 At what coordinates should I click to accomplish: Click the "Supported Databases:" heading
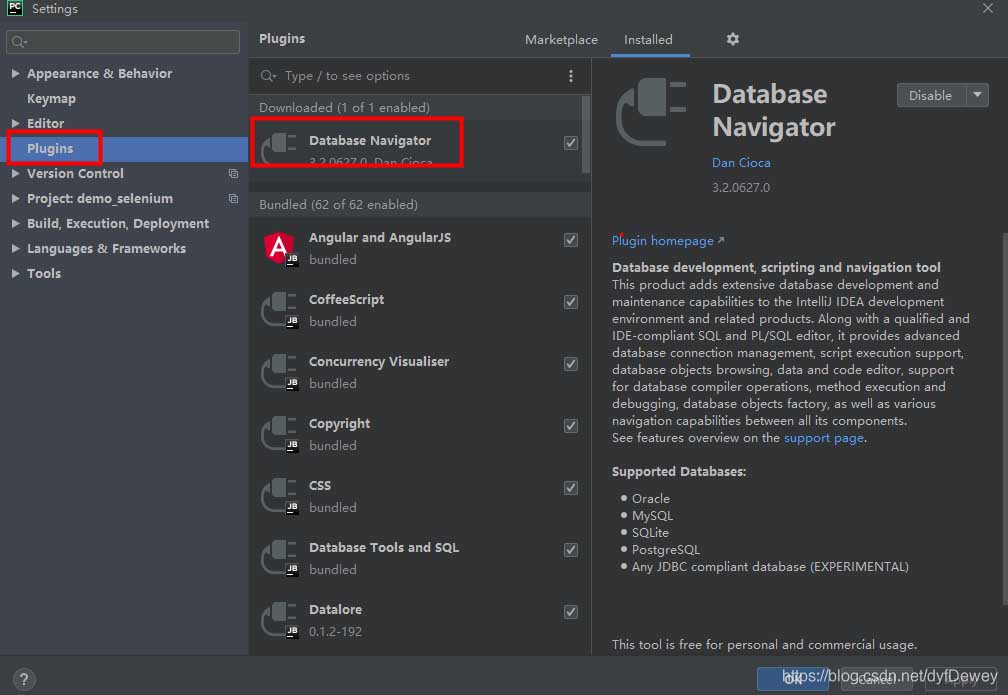click(x=679, y=471)
